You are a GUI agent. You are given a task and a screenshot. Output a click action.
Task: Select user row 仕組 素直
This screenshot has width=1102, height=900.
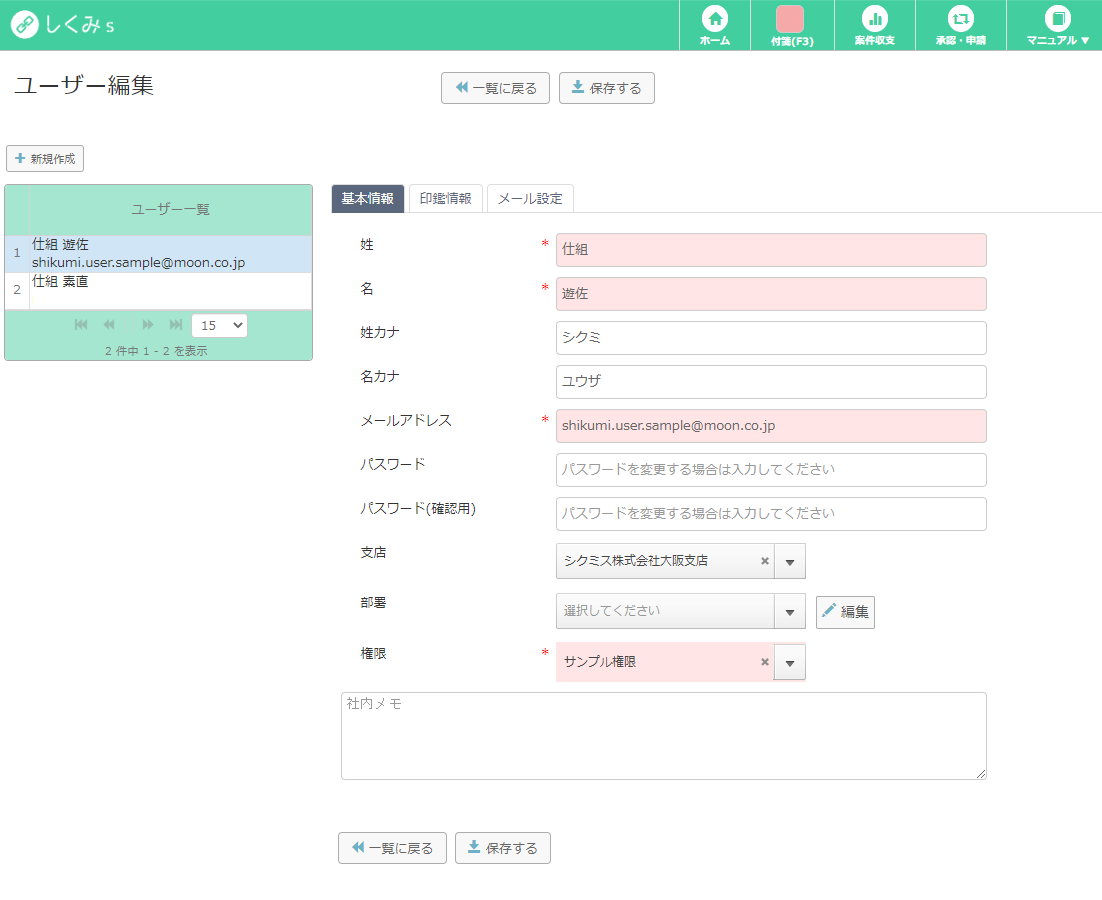click(x=158, y=290)
